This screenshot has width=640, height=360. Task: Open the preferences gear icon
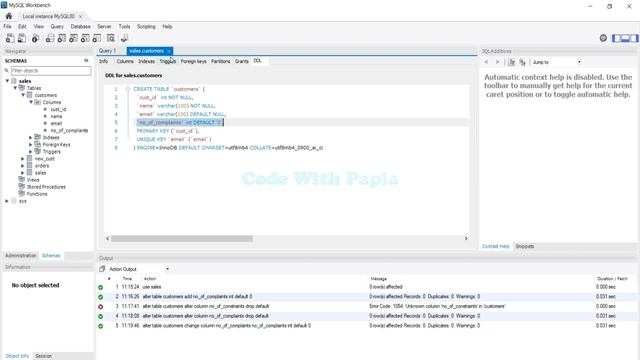(x=603, y=38)
